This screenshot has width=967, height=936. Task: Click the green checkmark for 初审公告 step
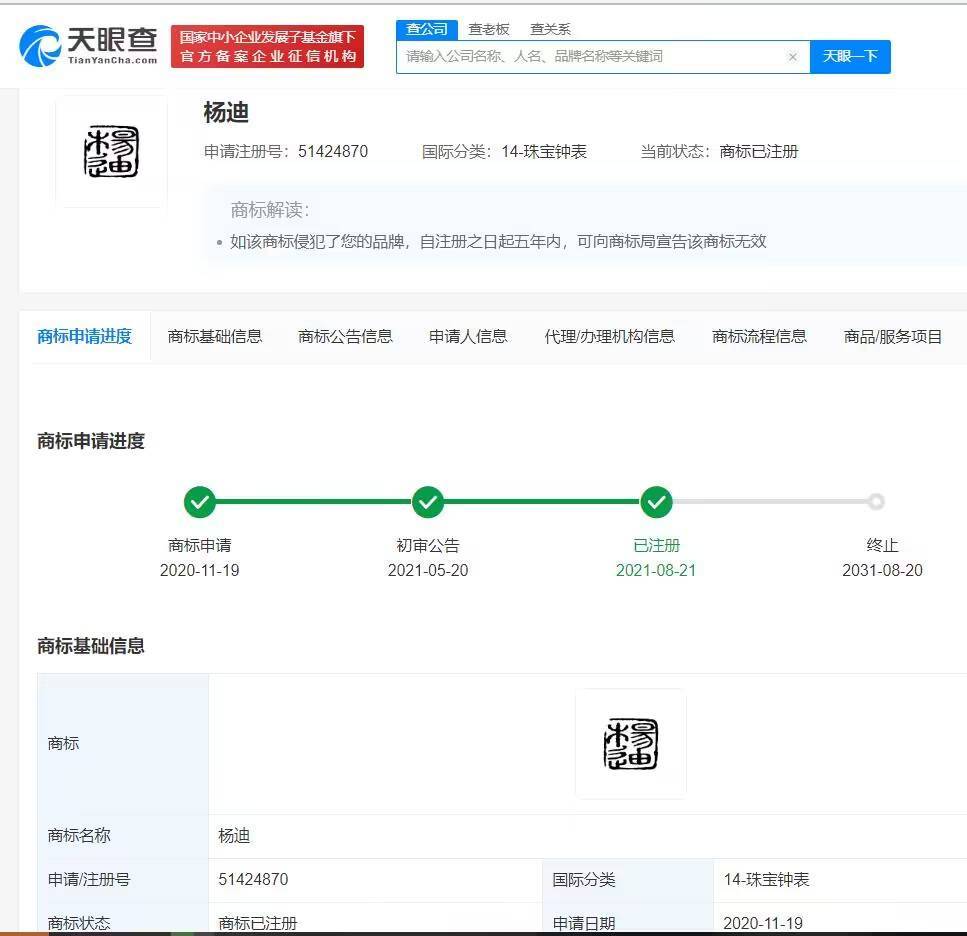[x=428, y=502]
